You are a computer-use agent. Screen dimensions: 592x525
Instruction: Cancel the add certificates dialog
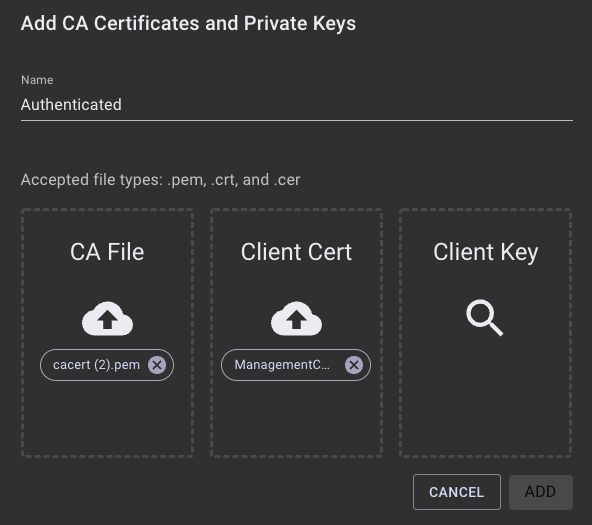[457, 492]
